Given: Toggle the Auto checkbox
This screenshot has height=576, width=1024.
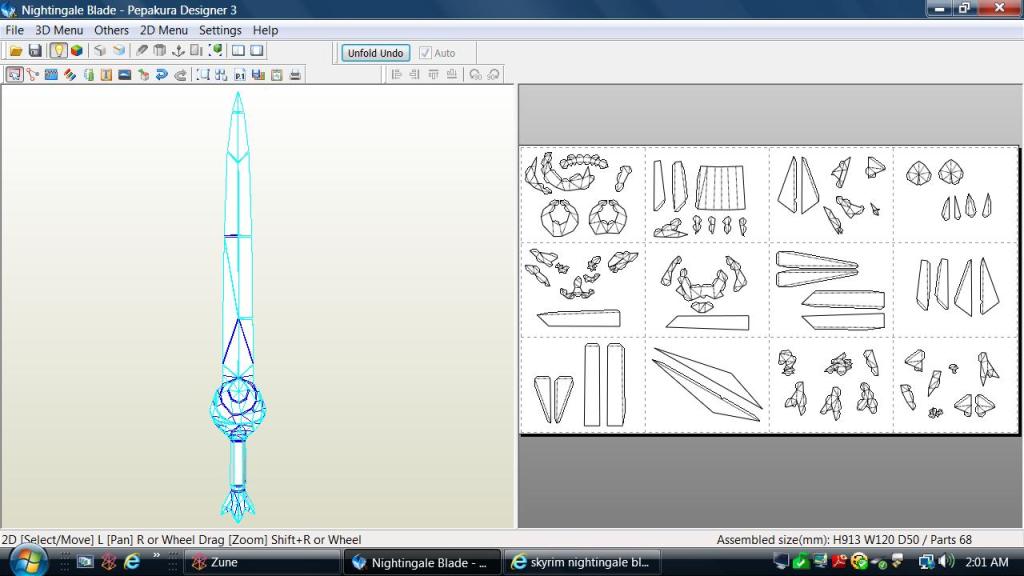Looking at the screenshot, I should tap(425, 53).
